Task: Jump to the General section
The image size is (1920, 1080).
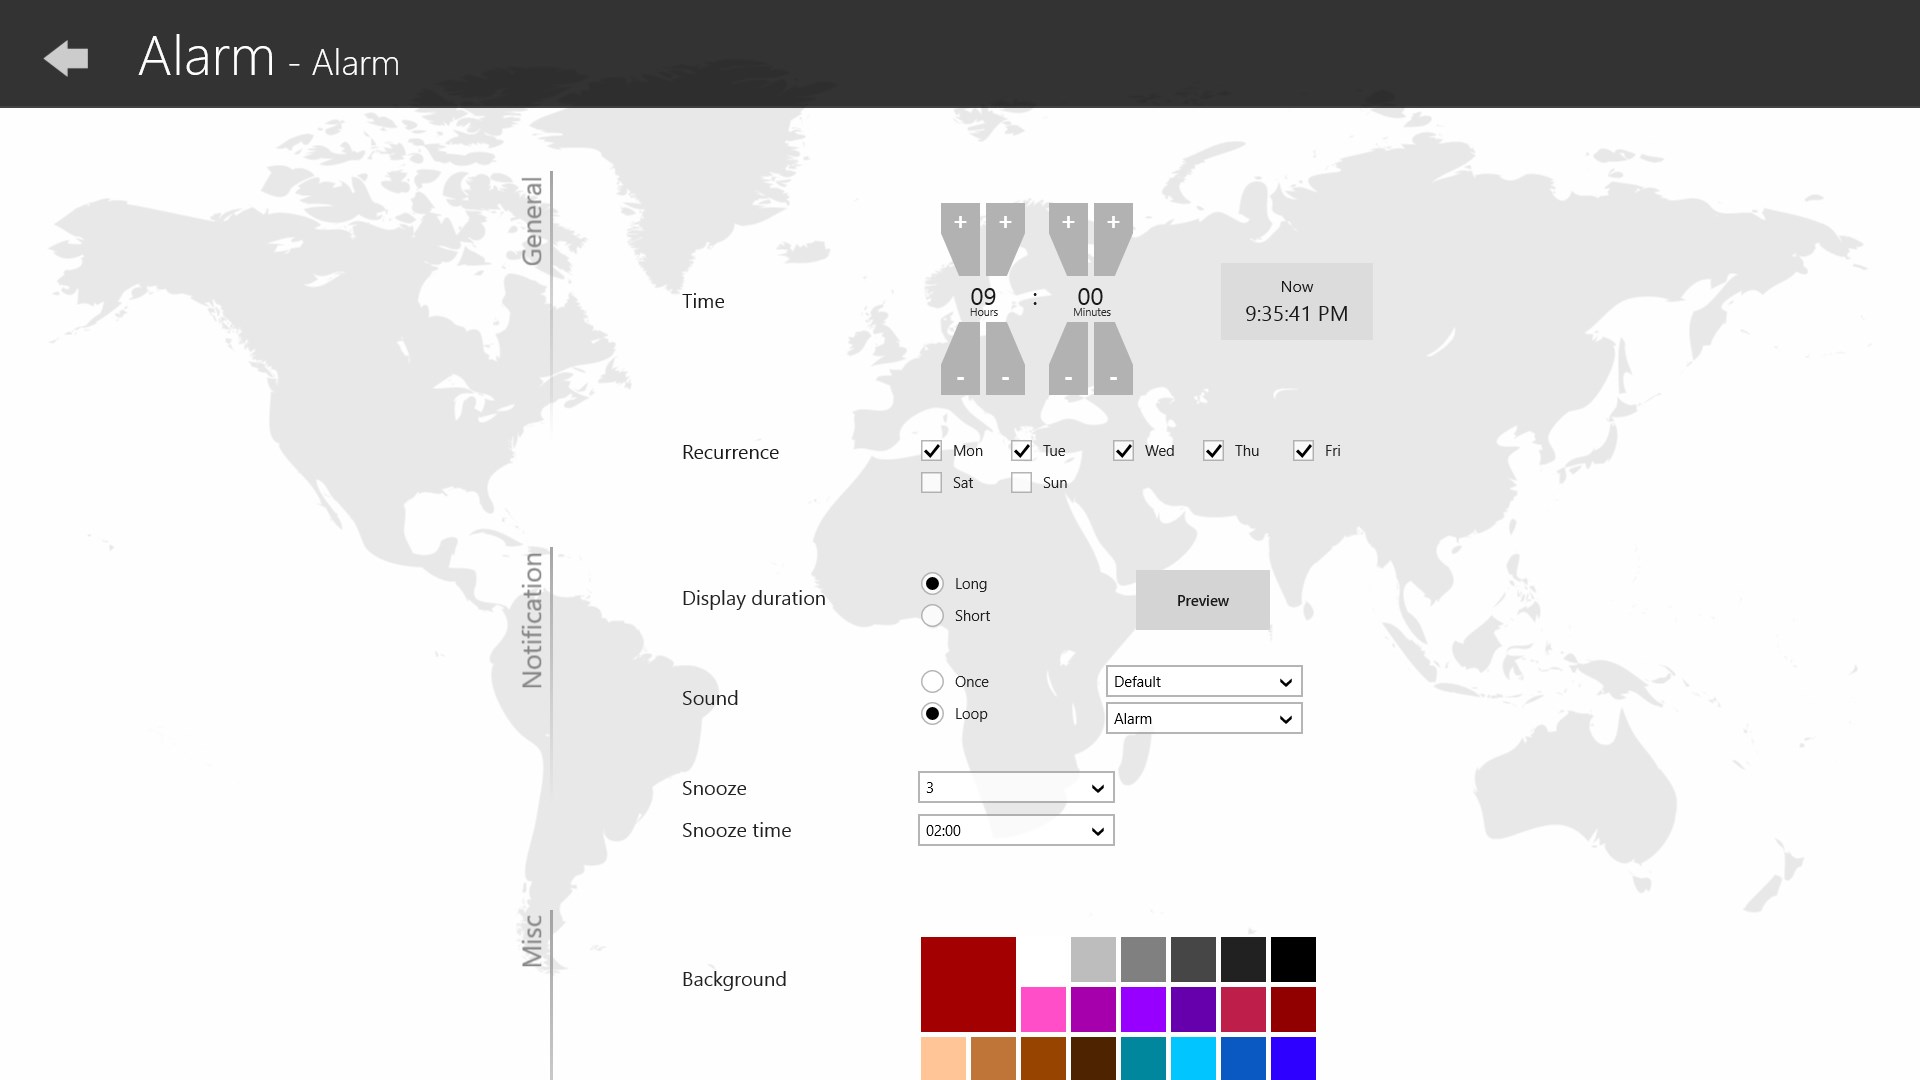Action: coord(532,220)
